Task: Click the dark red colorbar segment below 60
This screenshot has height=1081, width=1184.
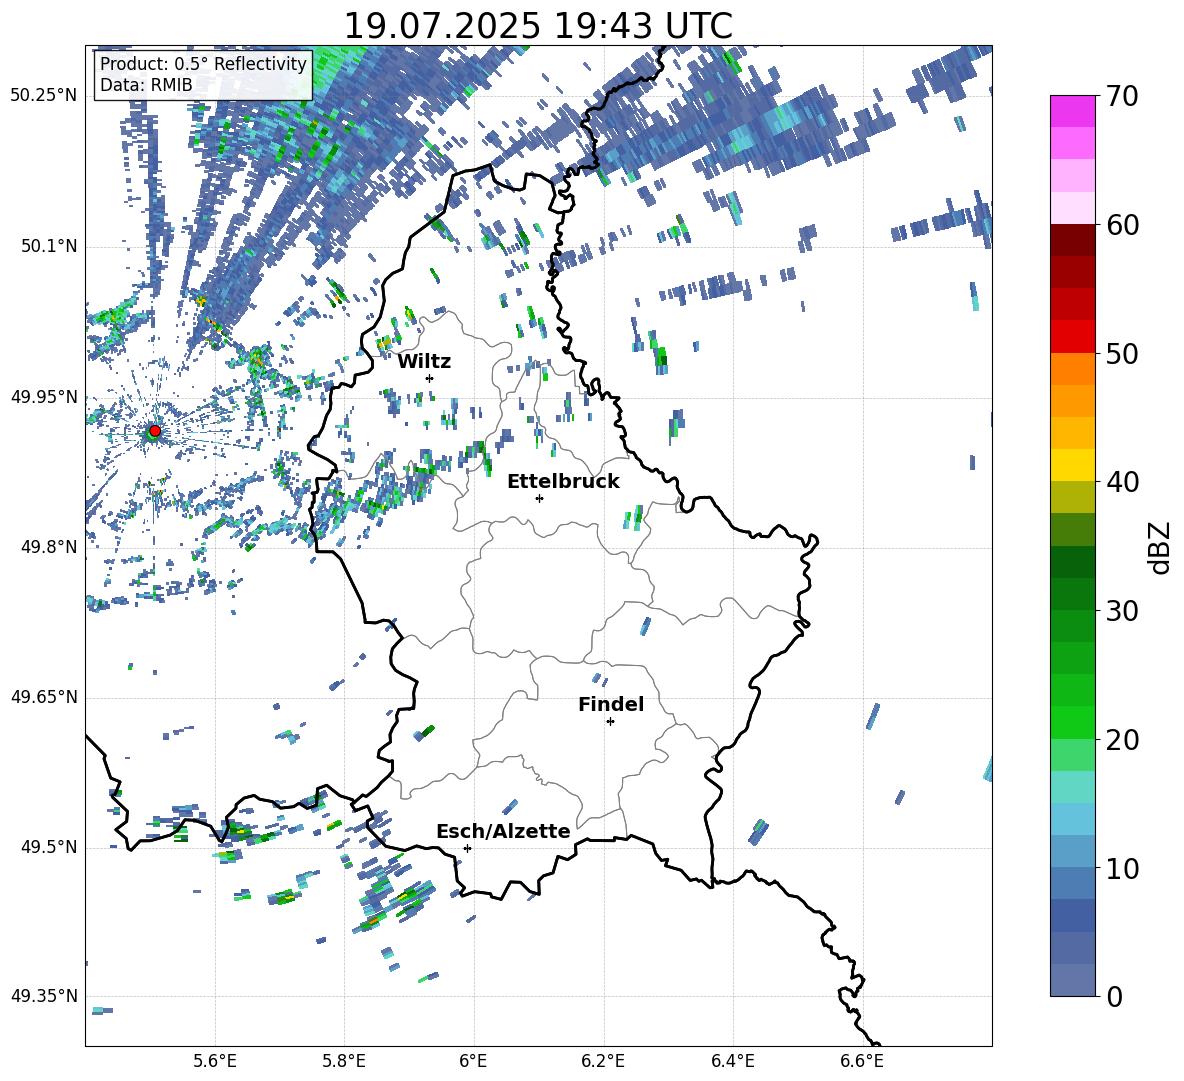Action: click(1072, 239)
